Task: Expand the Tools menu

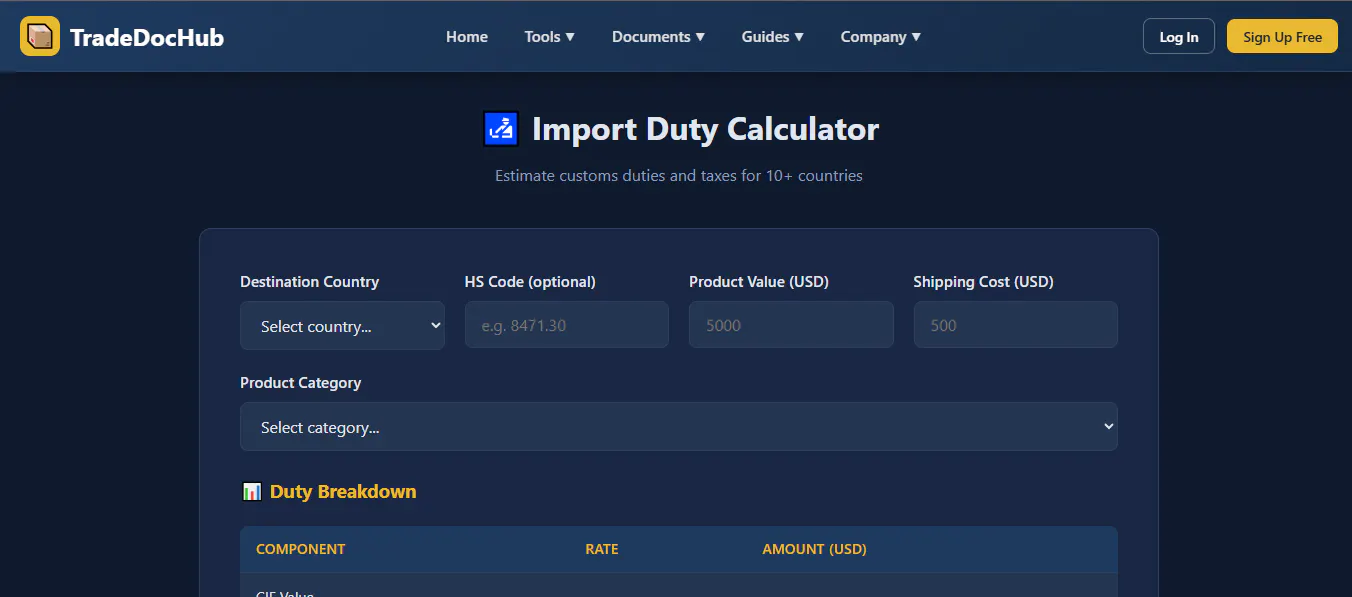Action: (549, 37)
